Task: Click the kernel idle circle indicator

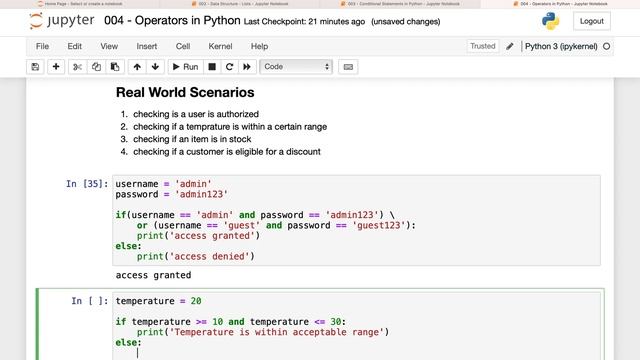Action: (607, 46)
